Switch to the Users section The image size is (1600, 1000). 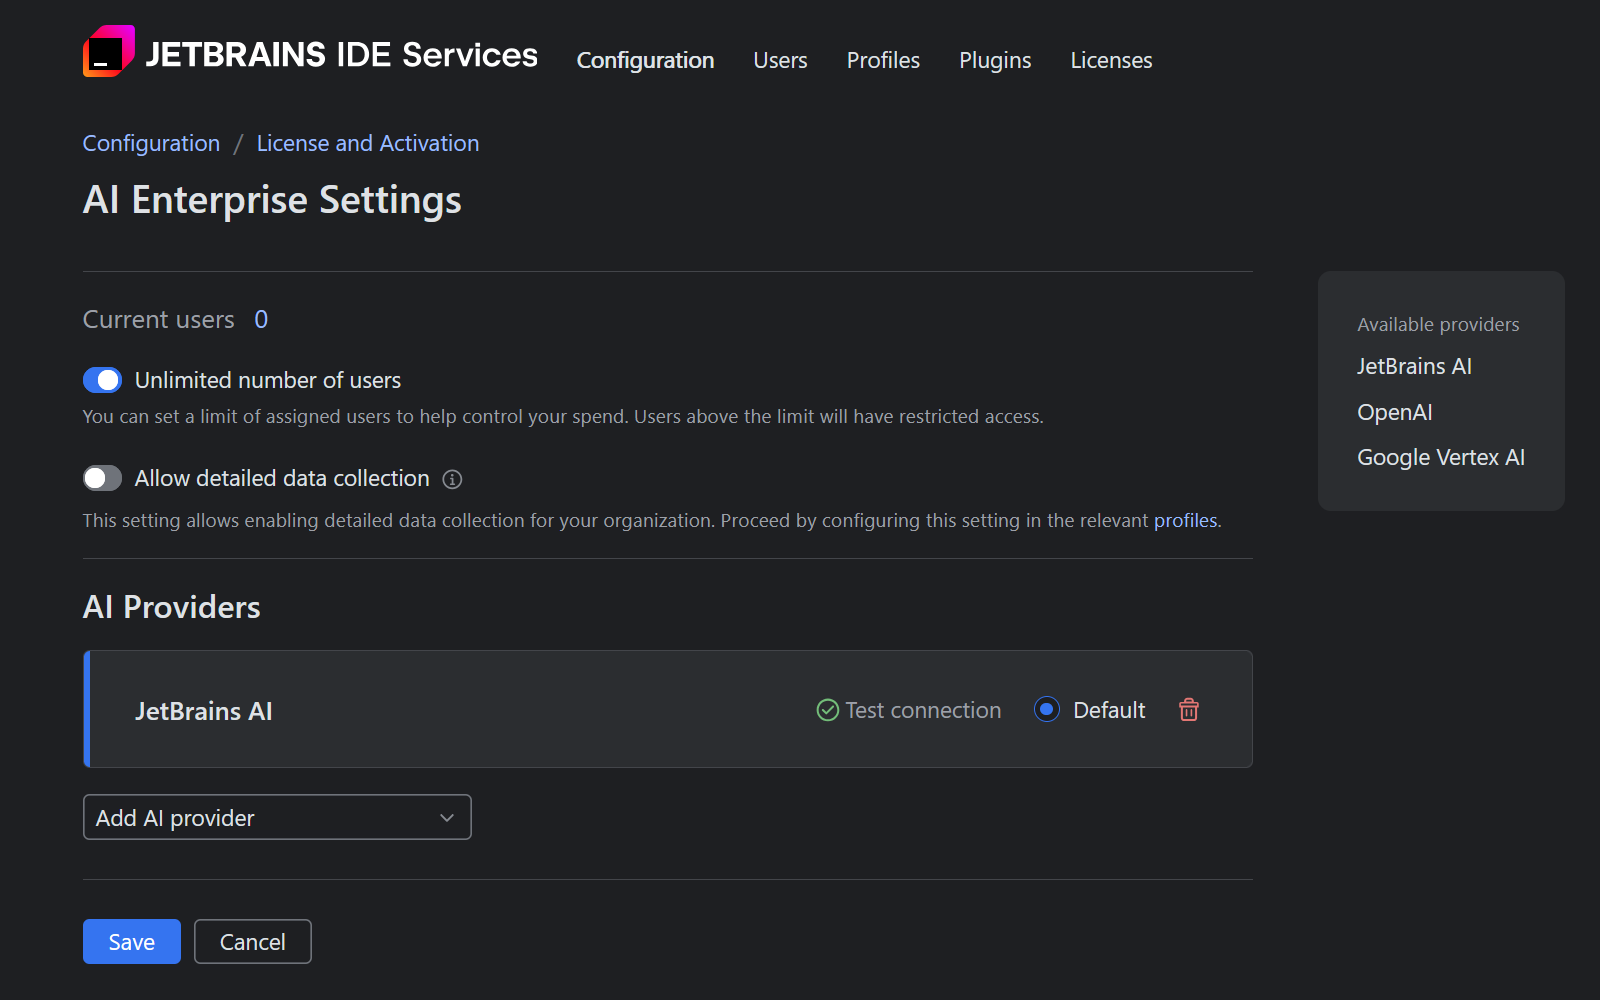[x=779, y=60]
